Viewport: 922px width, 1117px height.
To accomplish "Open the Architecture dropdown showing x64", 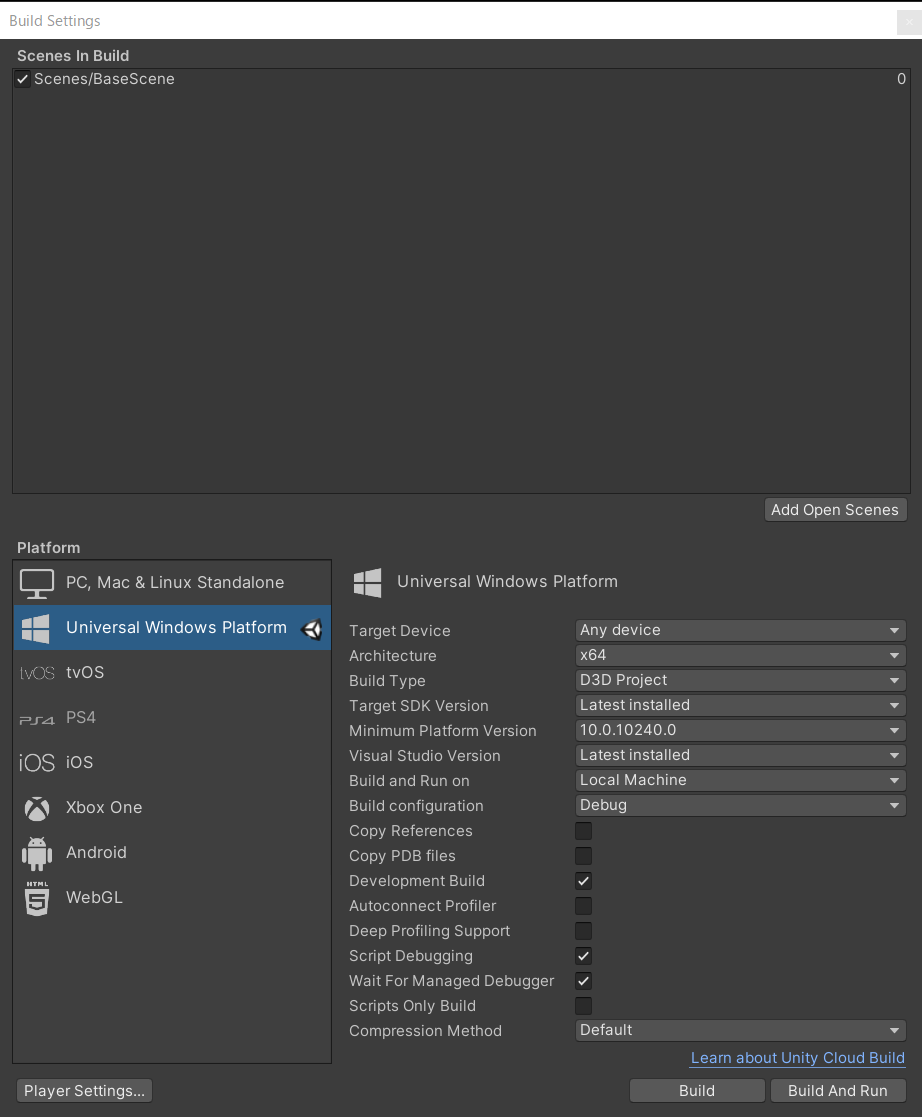I will [x=740, y=655].
